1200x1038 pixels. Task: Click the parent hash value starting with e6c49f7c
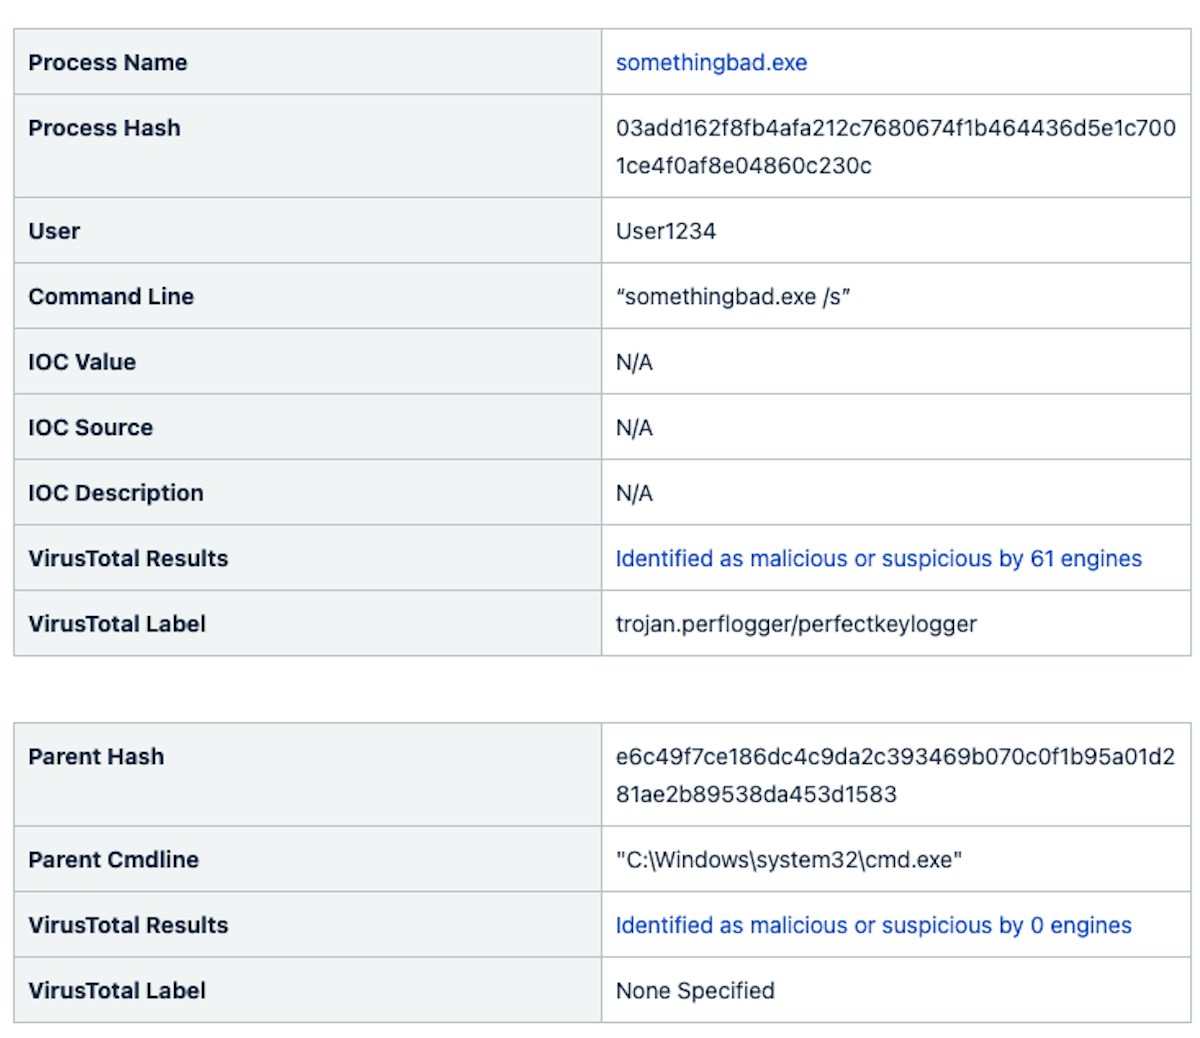895,775
